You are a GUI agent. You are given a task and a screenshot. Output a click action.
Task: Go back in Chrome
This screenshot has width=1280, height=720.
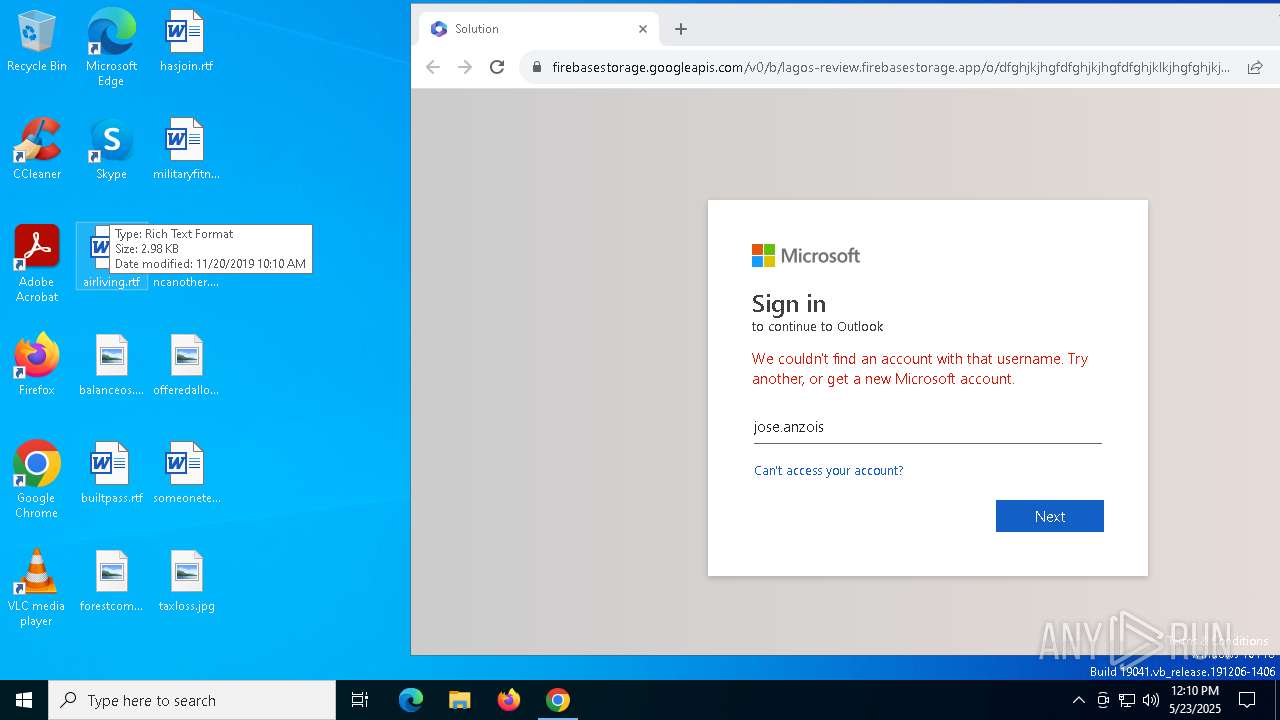pos(433,67)
